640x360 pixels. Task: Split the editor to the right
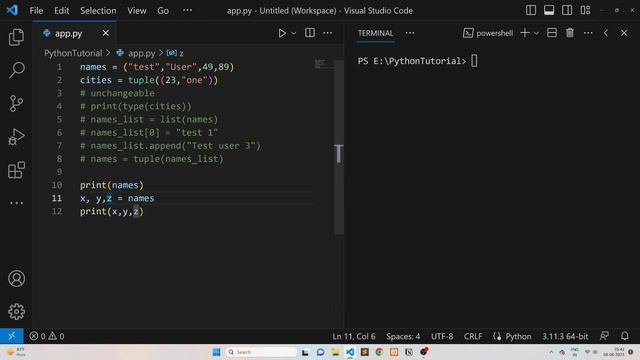pyautogui.click(x=310, y=33)
